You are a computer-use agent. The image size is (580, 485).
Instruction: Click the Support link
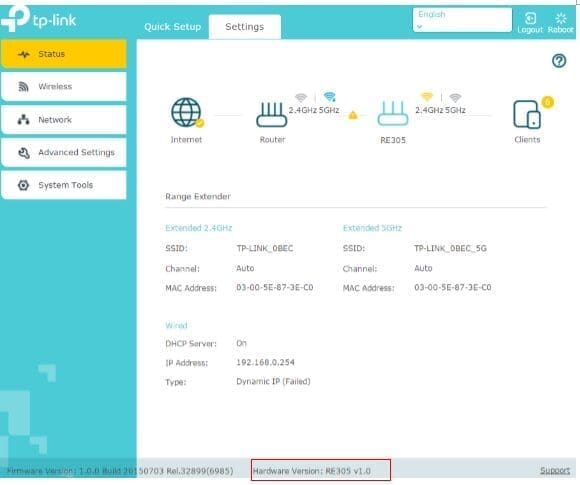click(x=555, y=470)
